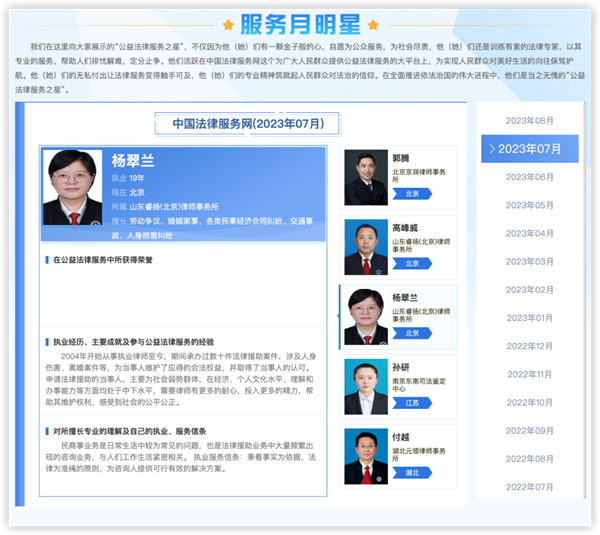Click the 北京 tag on 高峰威's card

pyautogui.click(x=412, y=264)
